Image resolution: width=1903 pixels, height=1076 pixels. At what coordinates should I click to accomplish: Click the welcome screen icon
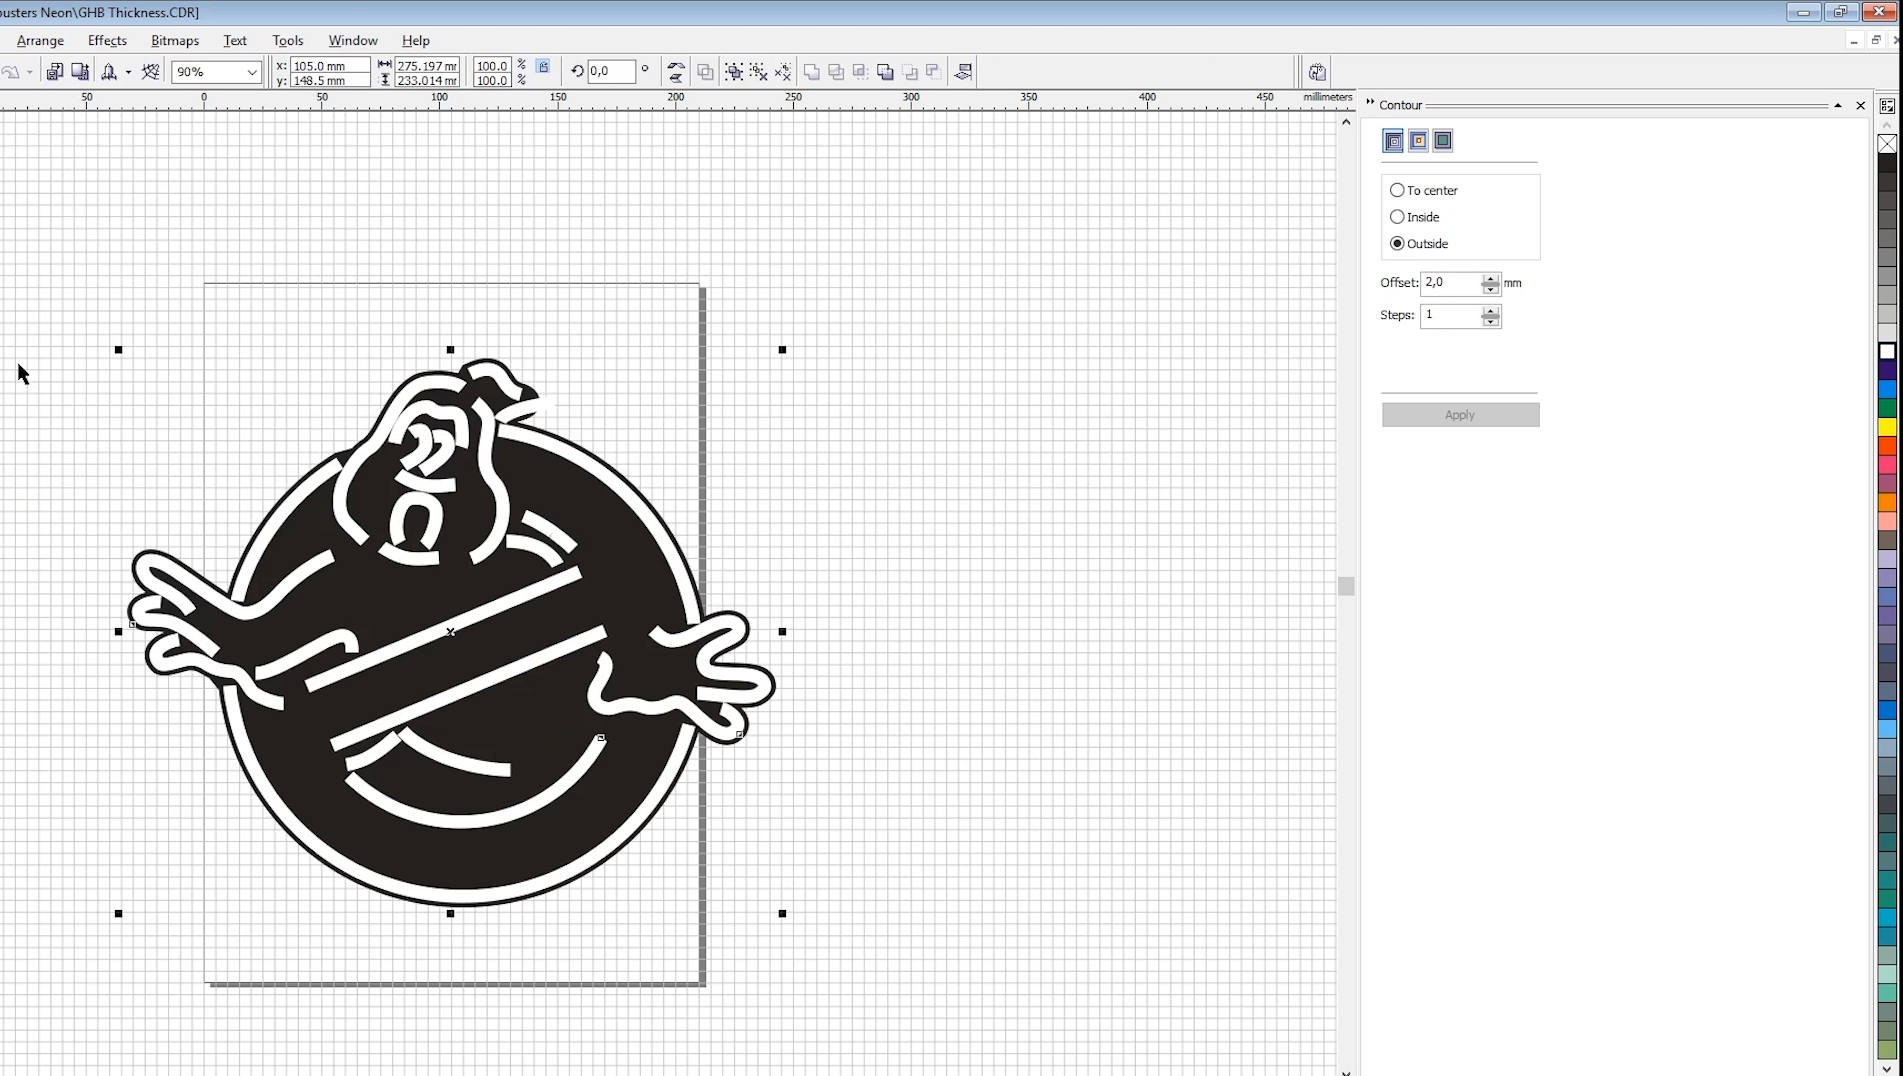tap(151, 71)
